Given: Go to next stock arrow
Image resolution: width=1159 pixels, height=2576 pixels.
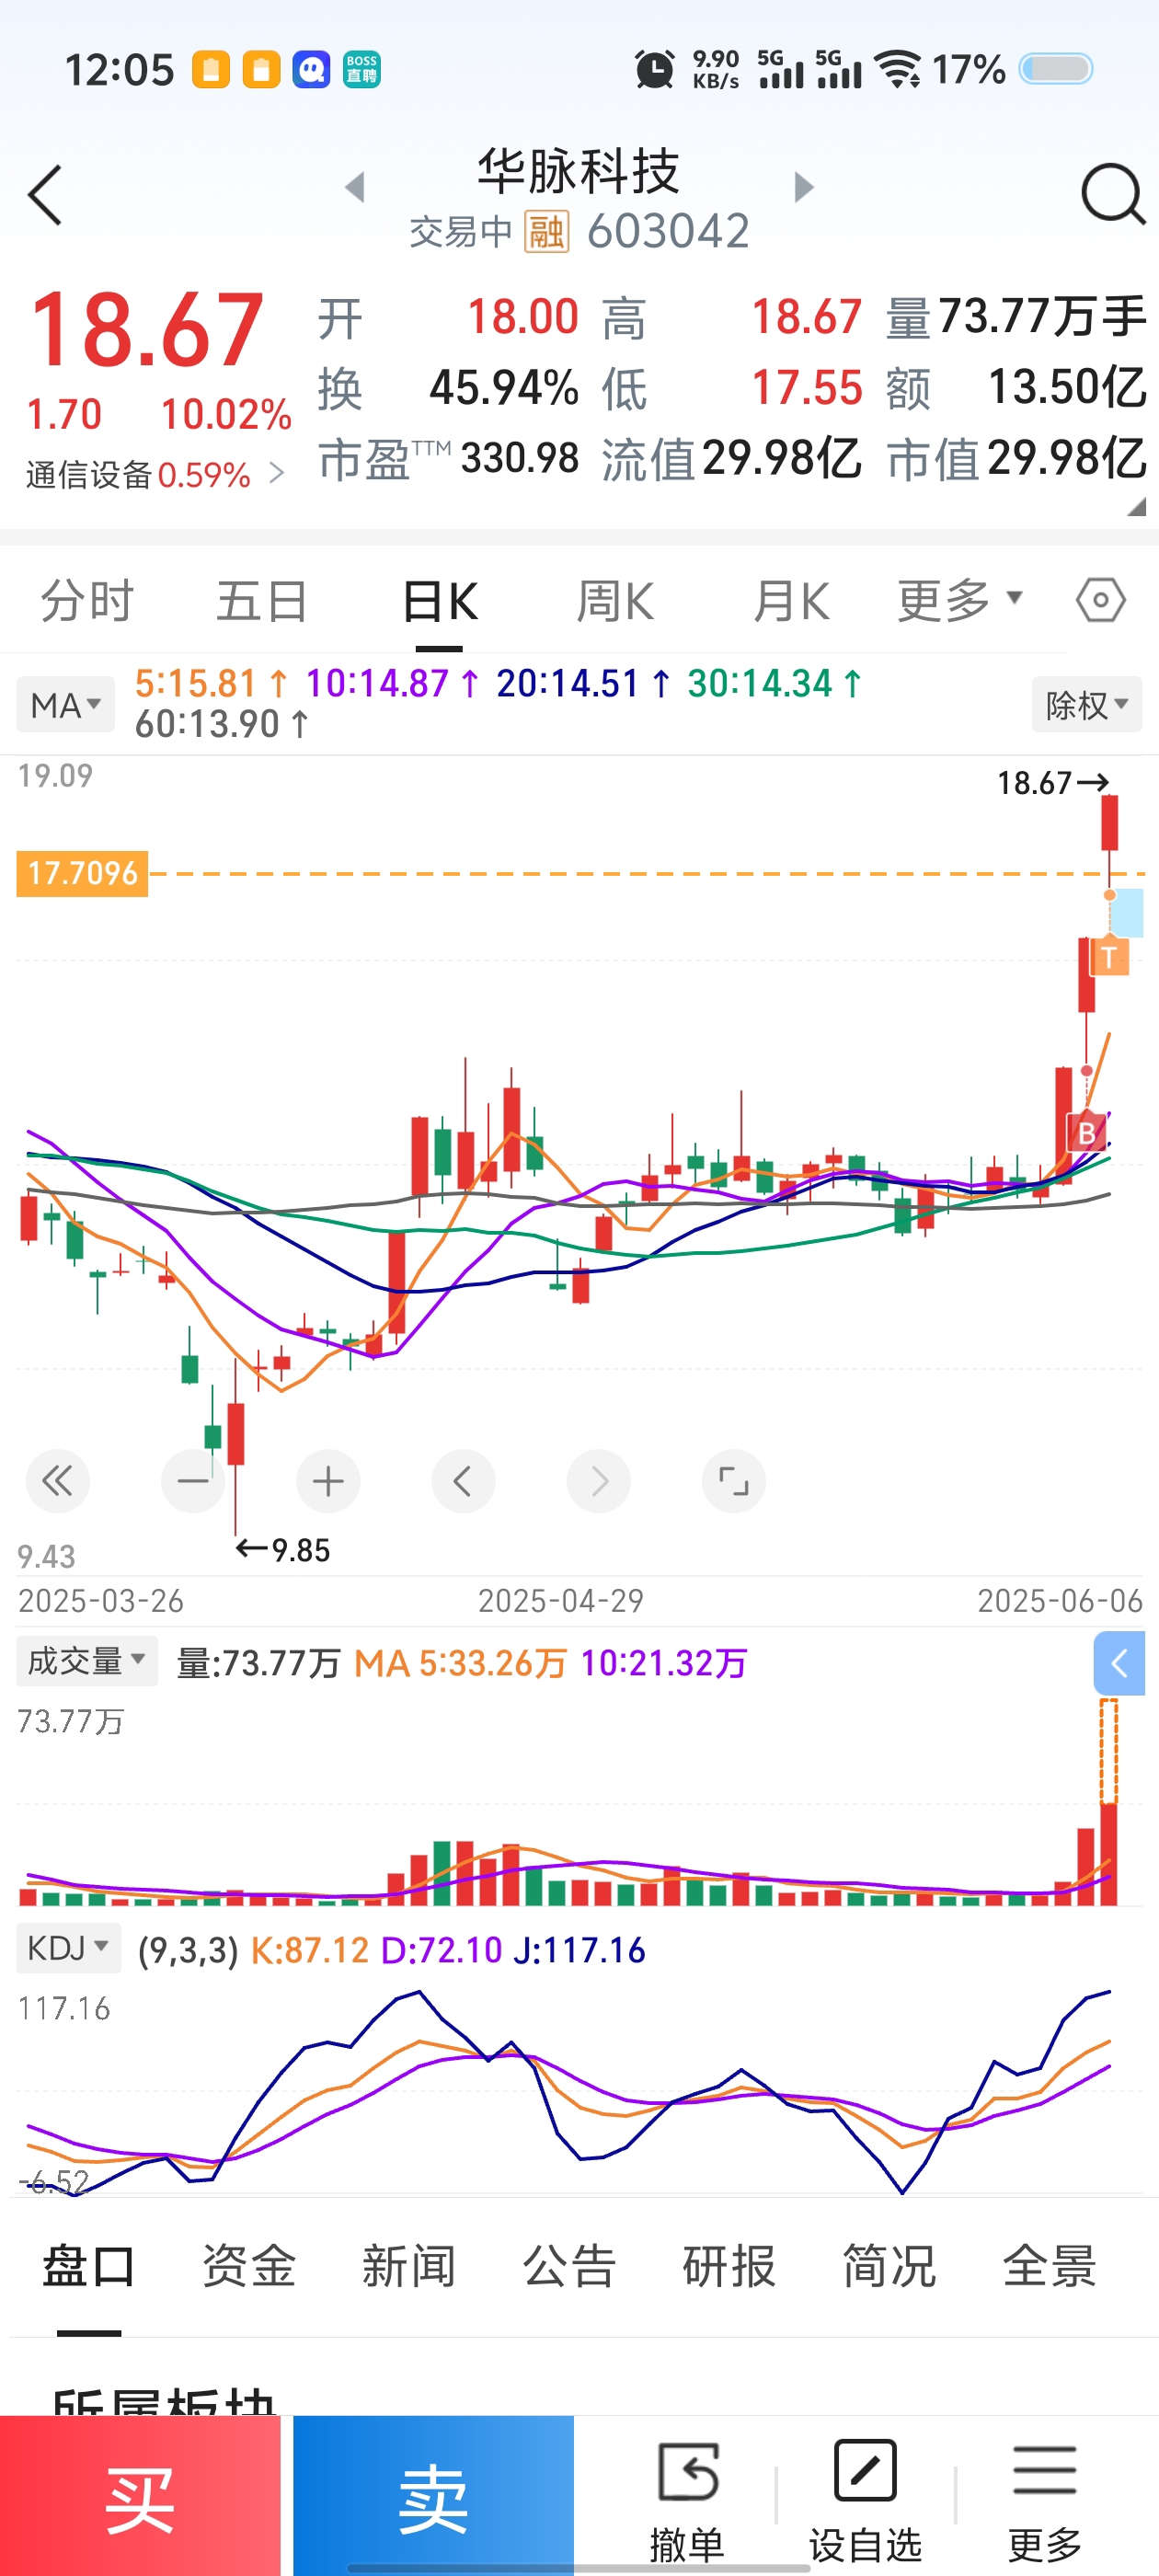Looking at the screenshot, I should pyautogui.click(x=803, y=187).
